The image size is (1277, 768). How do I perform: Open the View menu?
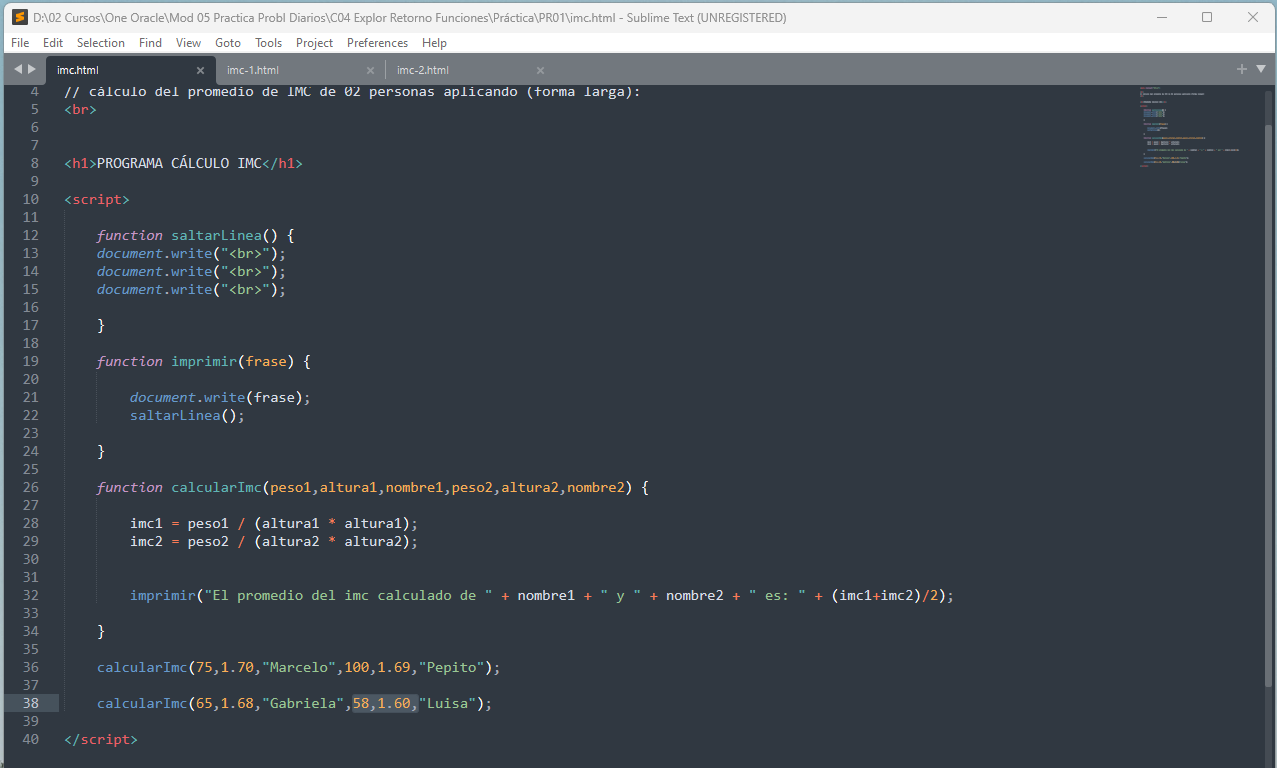pyautogui.click(x=188, y=43)
